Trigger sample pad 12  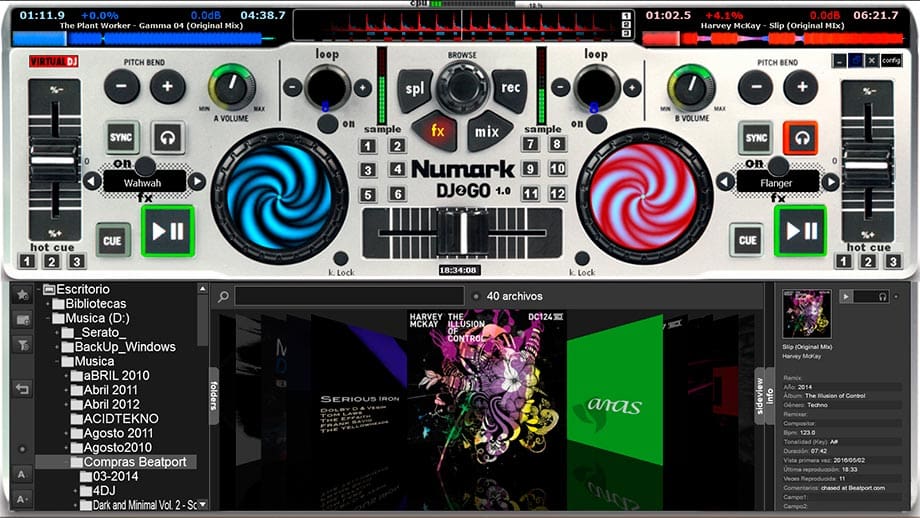(x=557, y=193)
